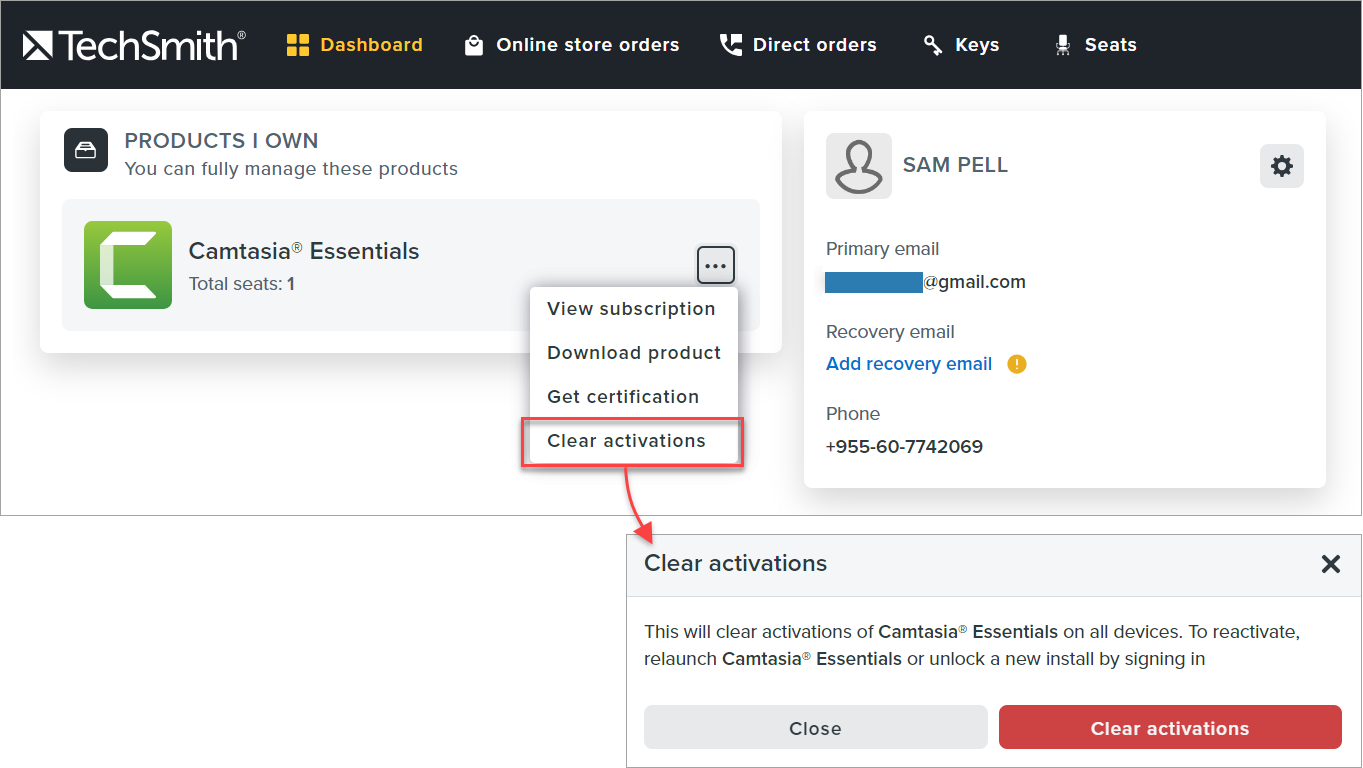1363x768 pixels.
Task: Select Get certification option
Action: point(623,397)
